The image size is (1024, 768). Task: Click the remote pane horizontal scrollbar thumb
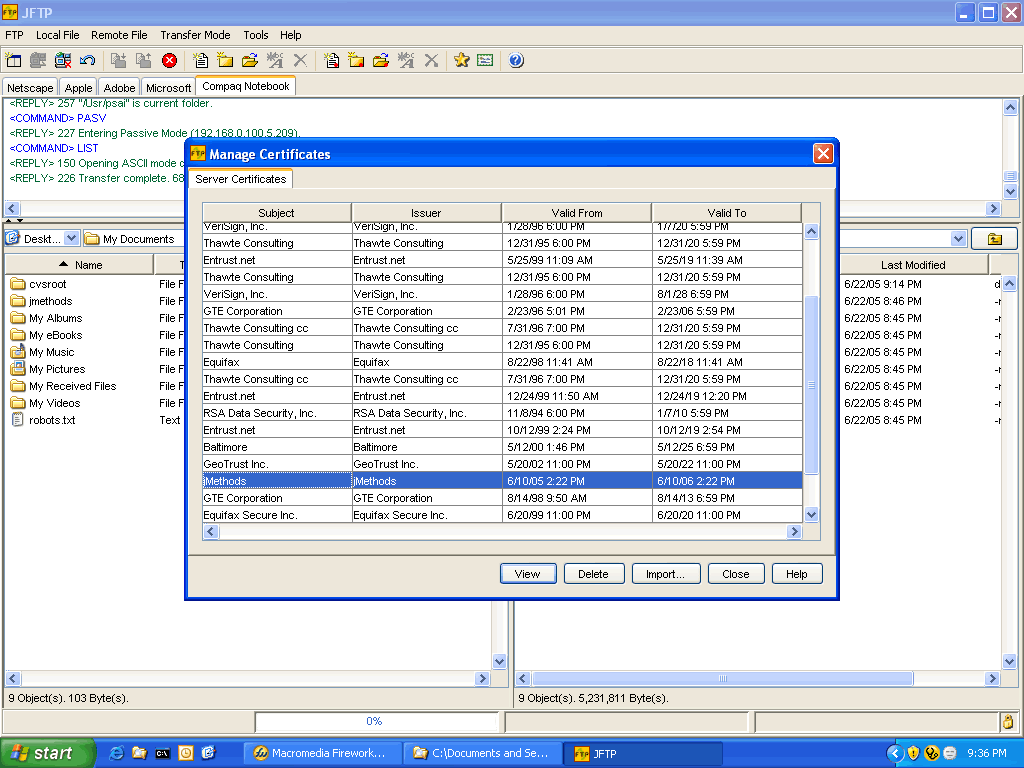click(x=722, y=679)
